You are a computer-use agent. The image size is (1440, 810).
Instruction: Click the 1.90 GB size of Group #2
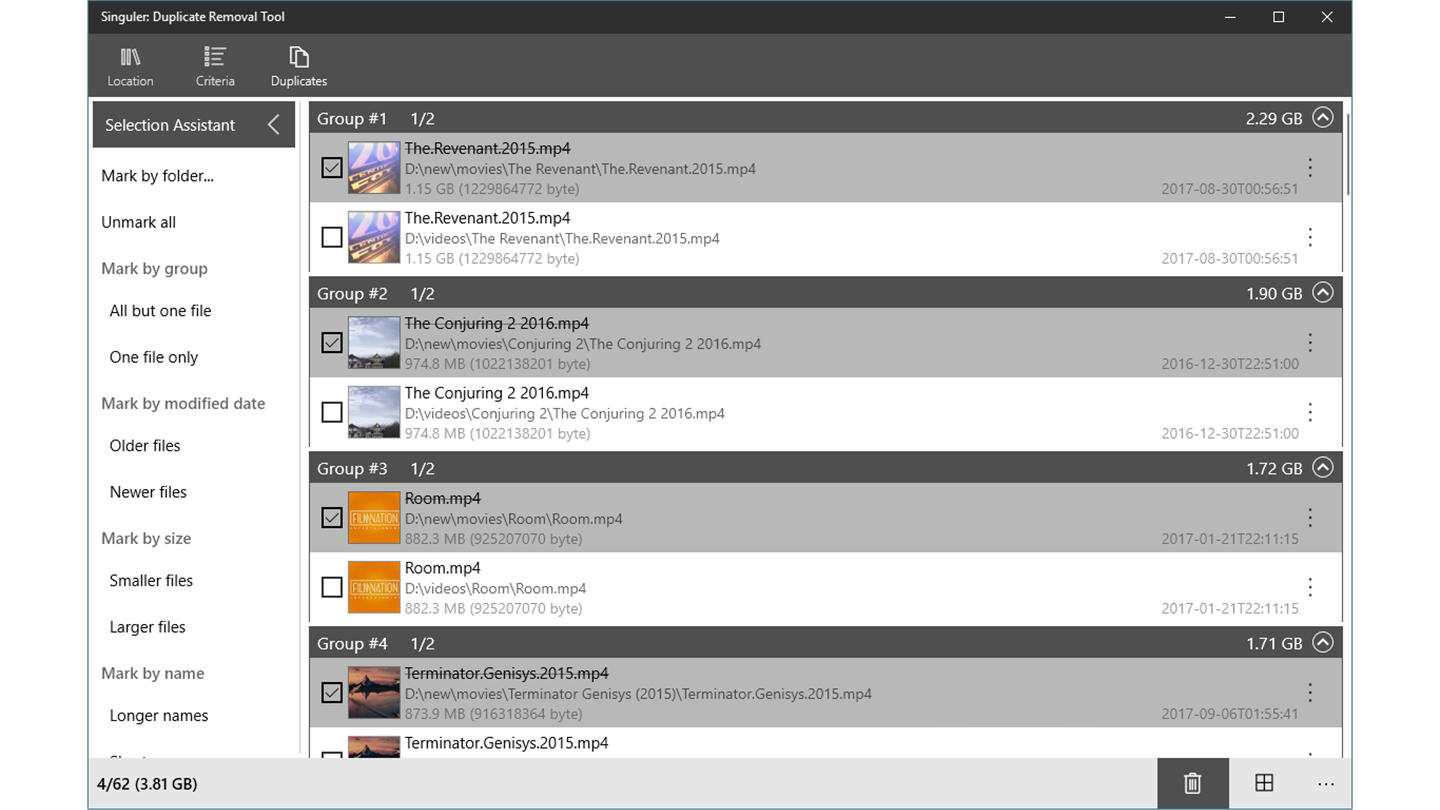(x=1274, y=293)
